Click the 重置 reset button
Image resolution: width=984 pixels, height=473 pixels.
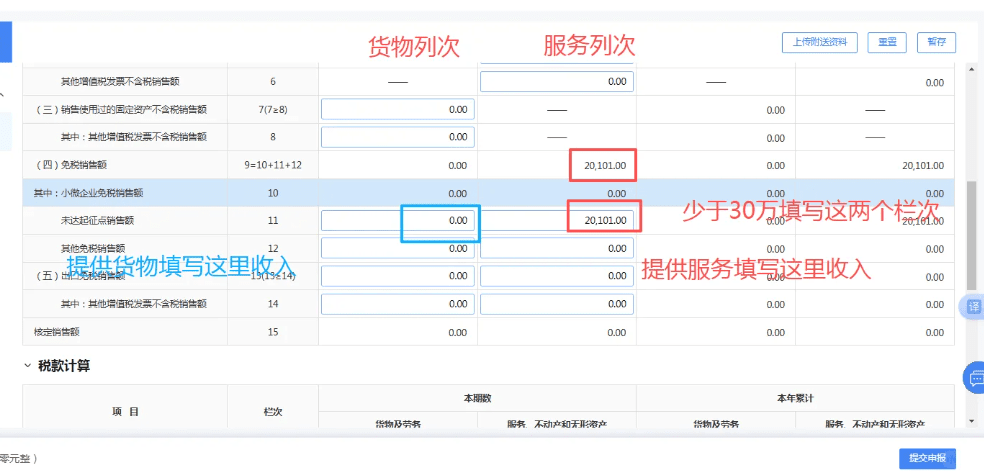coord(887,42)
